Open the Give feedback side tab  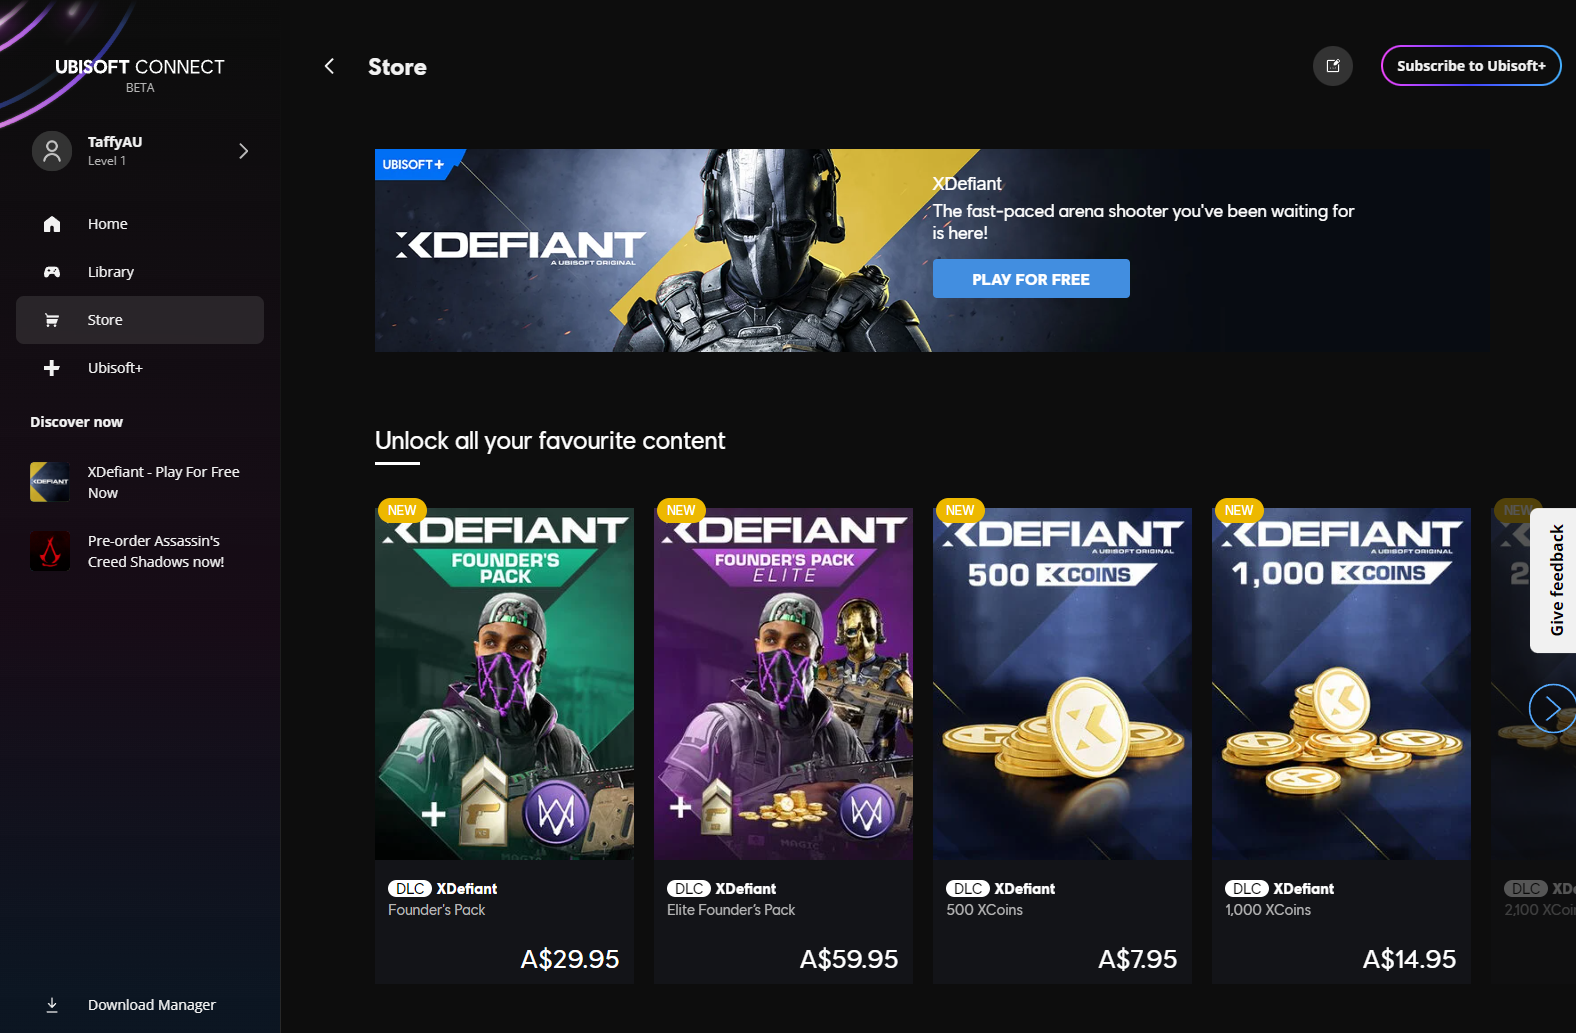coord(1555,580)
